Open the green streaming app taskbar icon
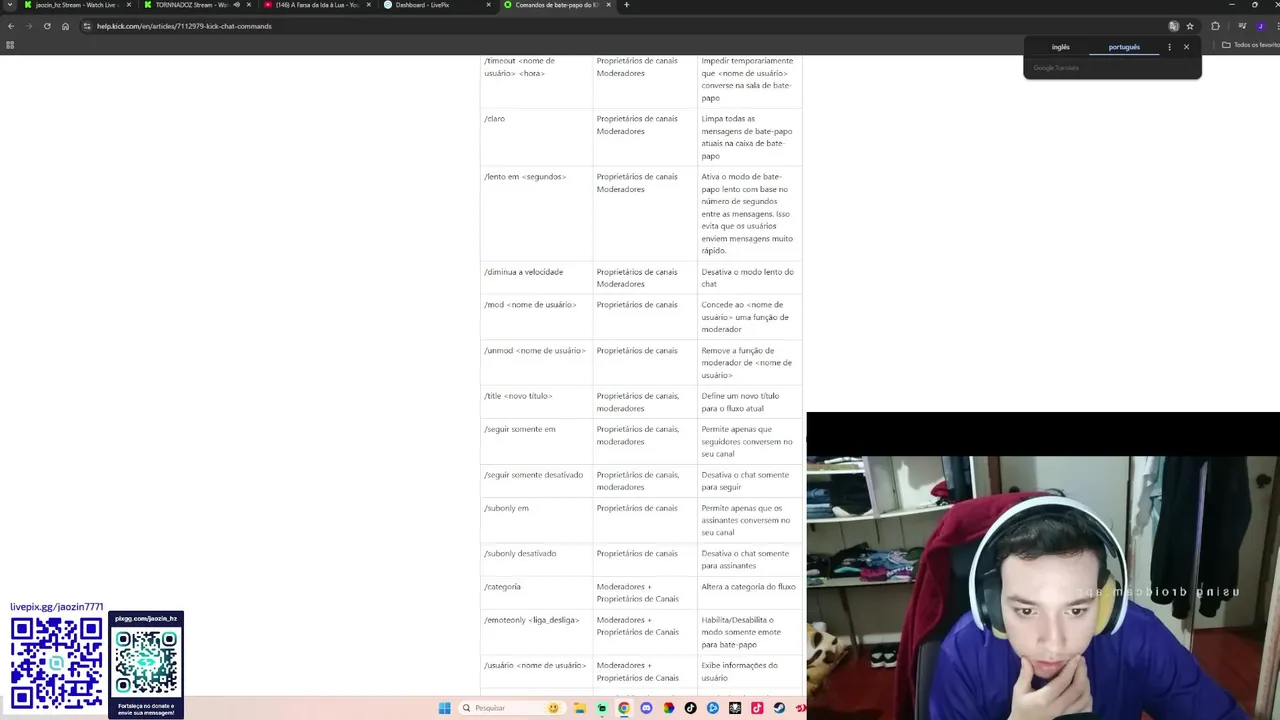Viewport: 1280px width, 720px height. point(601,708)
